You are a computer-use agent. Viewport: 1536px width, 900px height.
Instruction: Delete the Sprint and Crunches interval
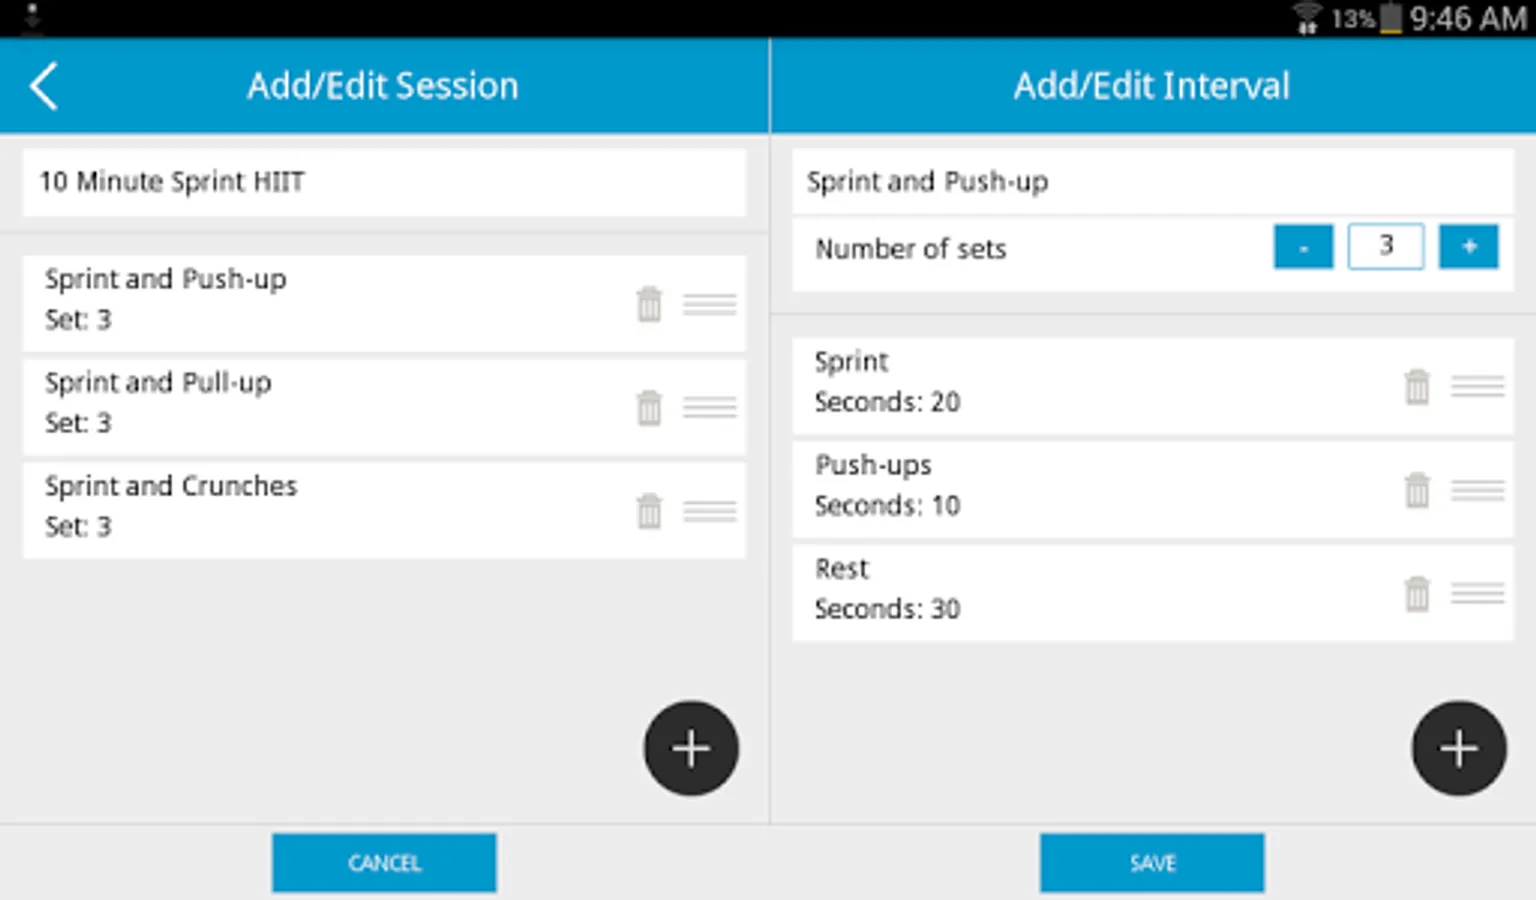(x=649, y=511)
